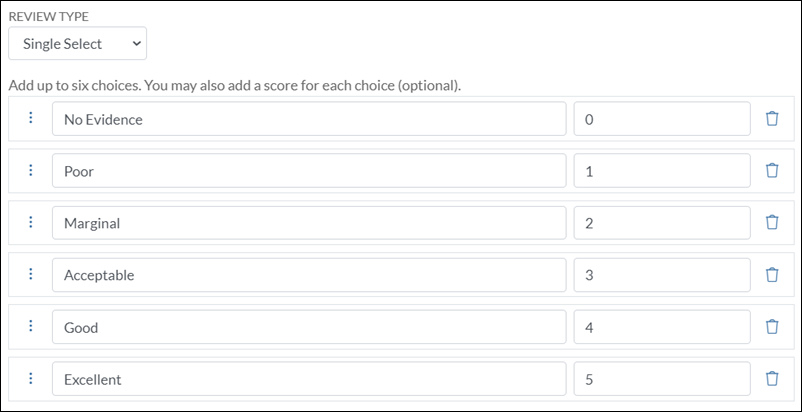The height and width of the screenshot is (412, 802).
Task: Click the drag handle beside Excellent
Action: (x=30, y=379)
